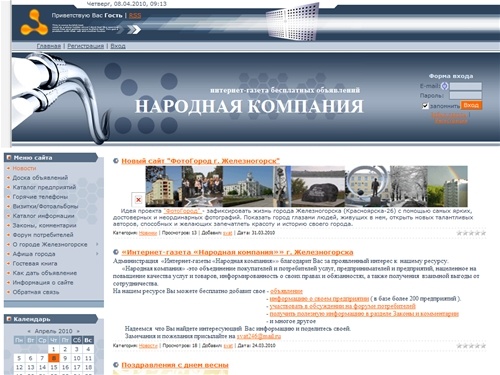This screenshot has height=375, width=500.
Task: Click the icon beside E-mail label
Action: 445,86
